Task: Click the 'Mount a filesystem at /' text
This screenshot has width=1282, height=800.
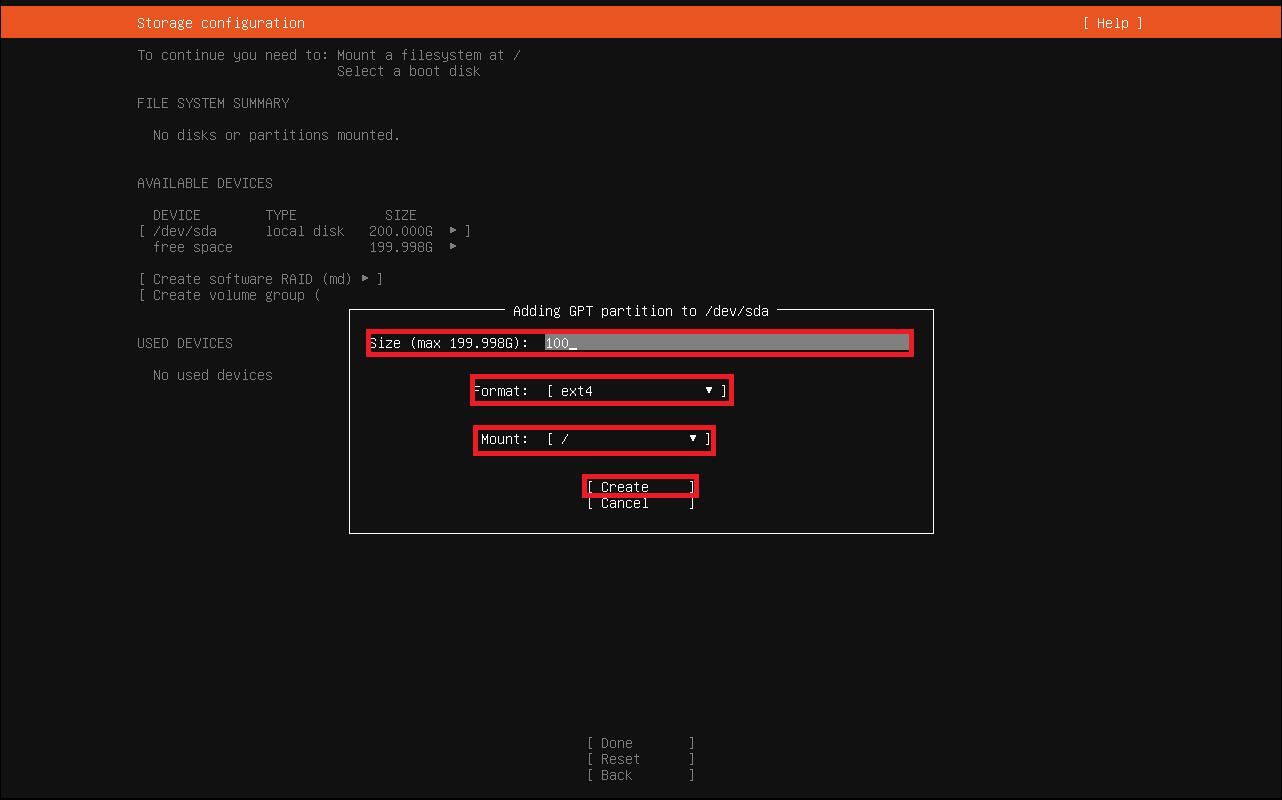Action: (429, 55)
